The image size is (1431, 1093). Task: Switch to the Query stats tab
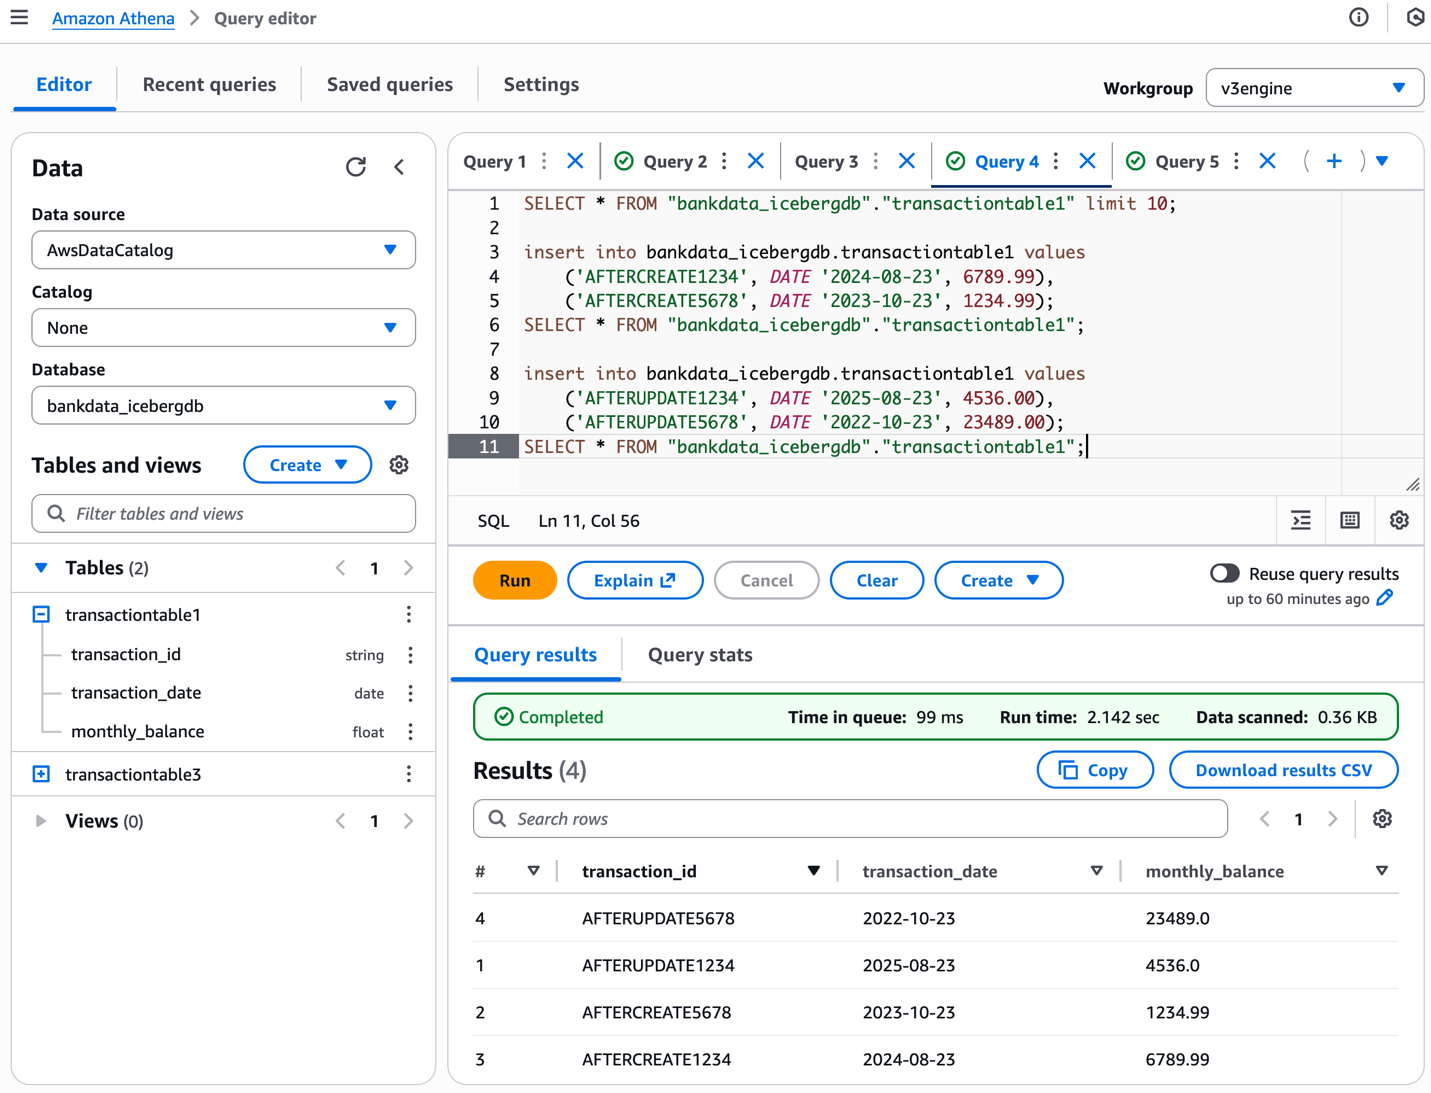point(699,654)
